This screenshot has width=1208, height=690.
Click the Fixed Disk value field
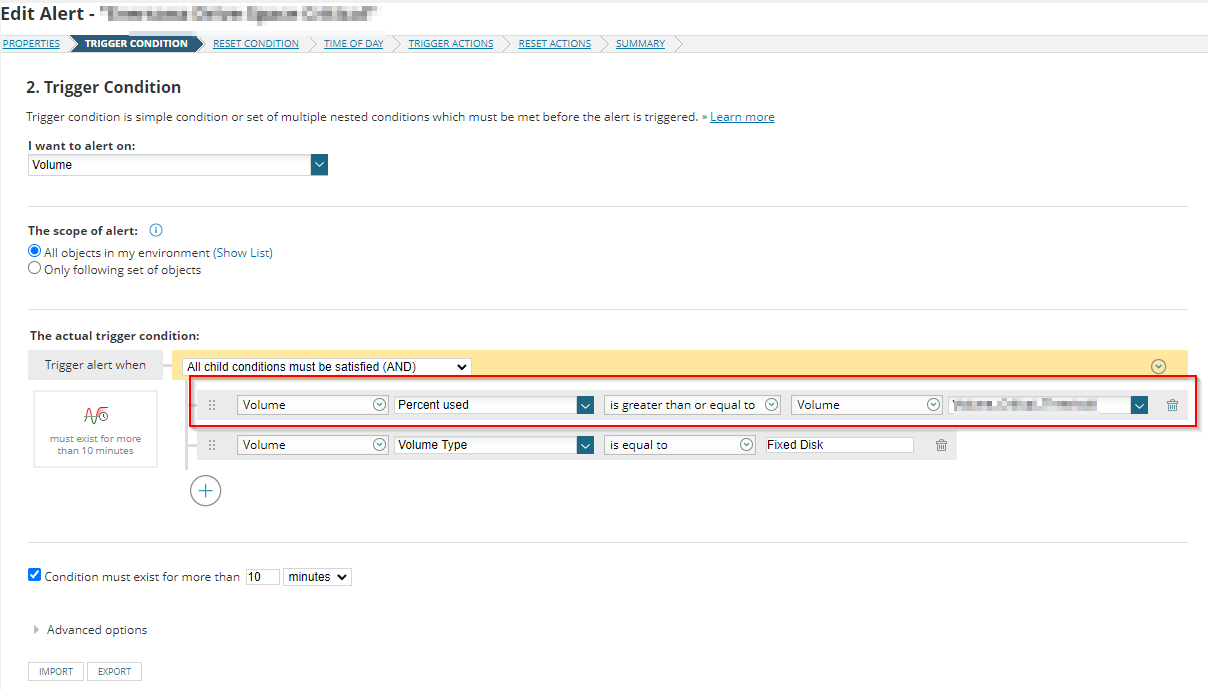click(839, 445)
